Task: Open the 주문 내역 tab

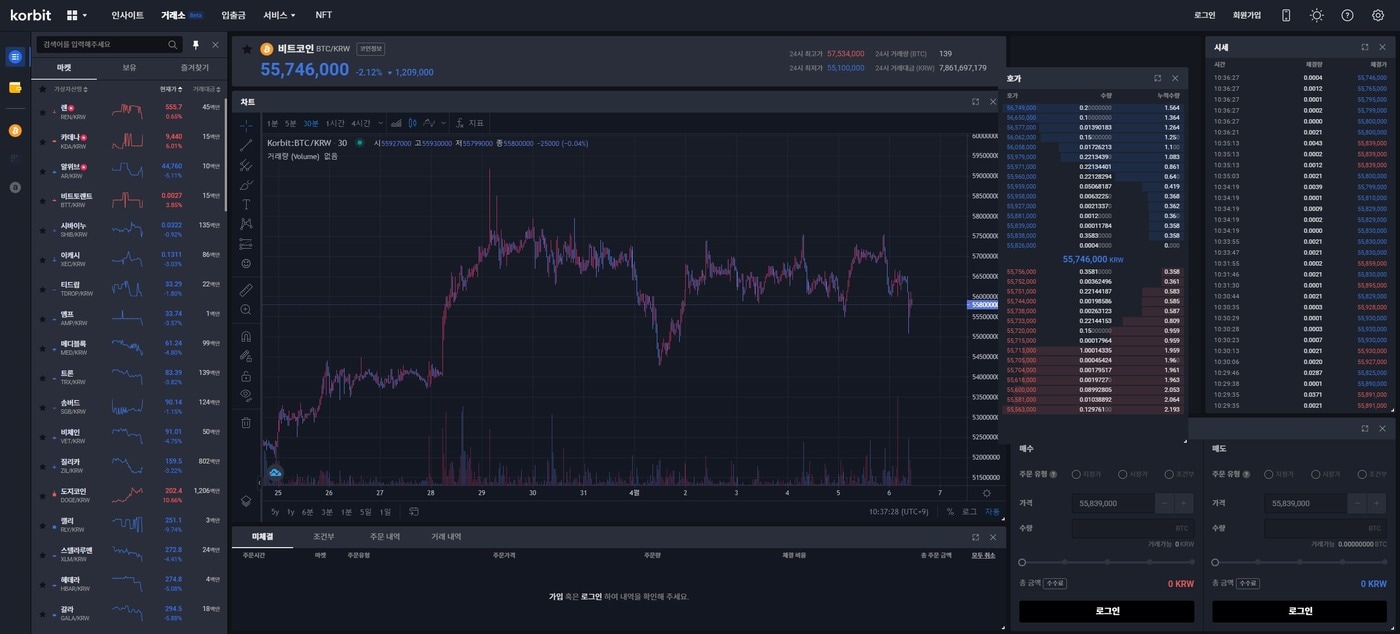Action: pyautogui.click(x=385, y=537)
